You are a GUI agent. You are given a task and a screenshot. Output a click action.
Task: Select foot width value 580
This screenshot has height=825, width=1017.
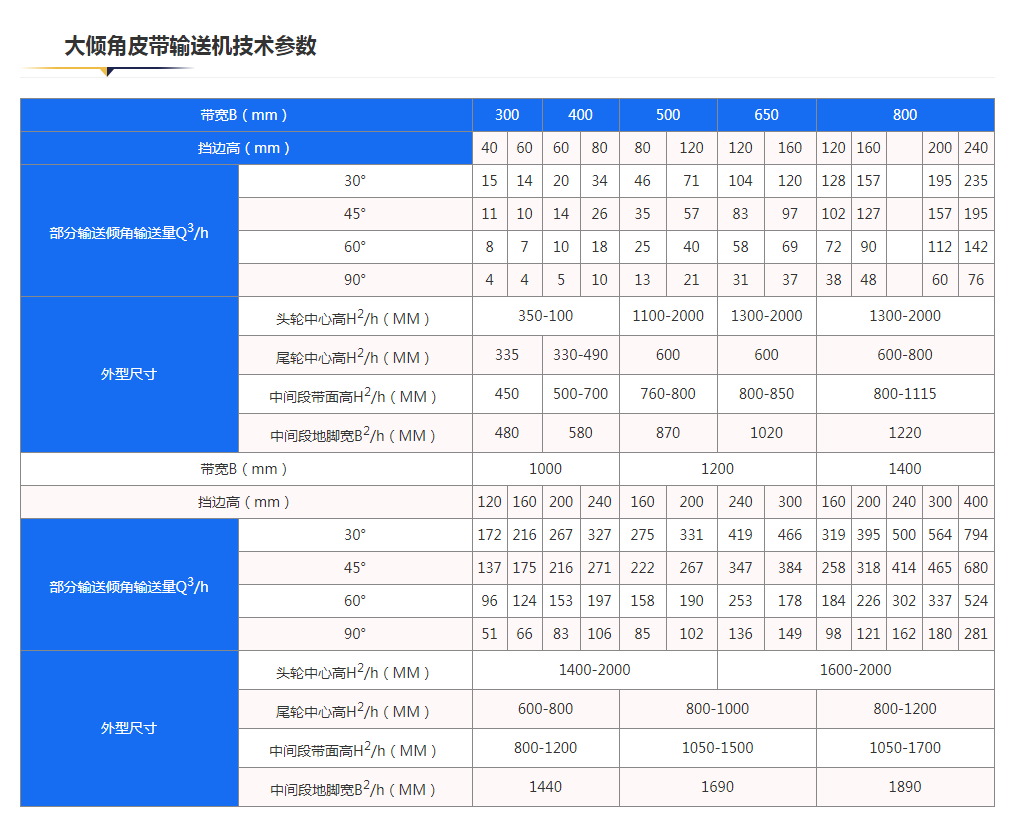tap(580, 433)
